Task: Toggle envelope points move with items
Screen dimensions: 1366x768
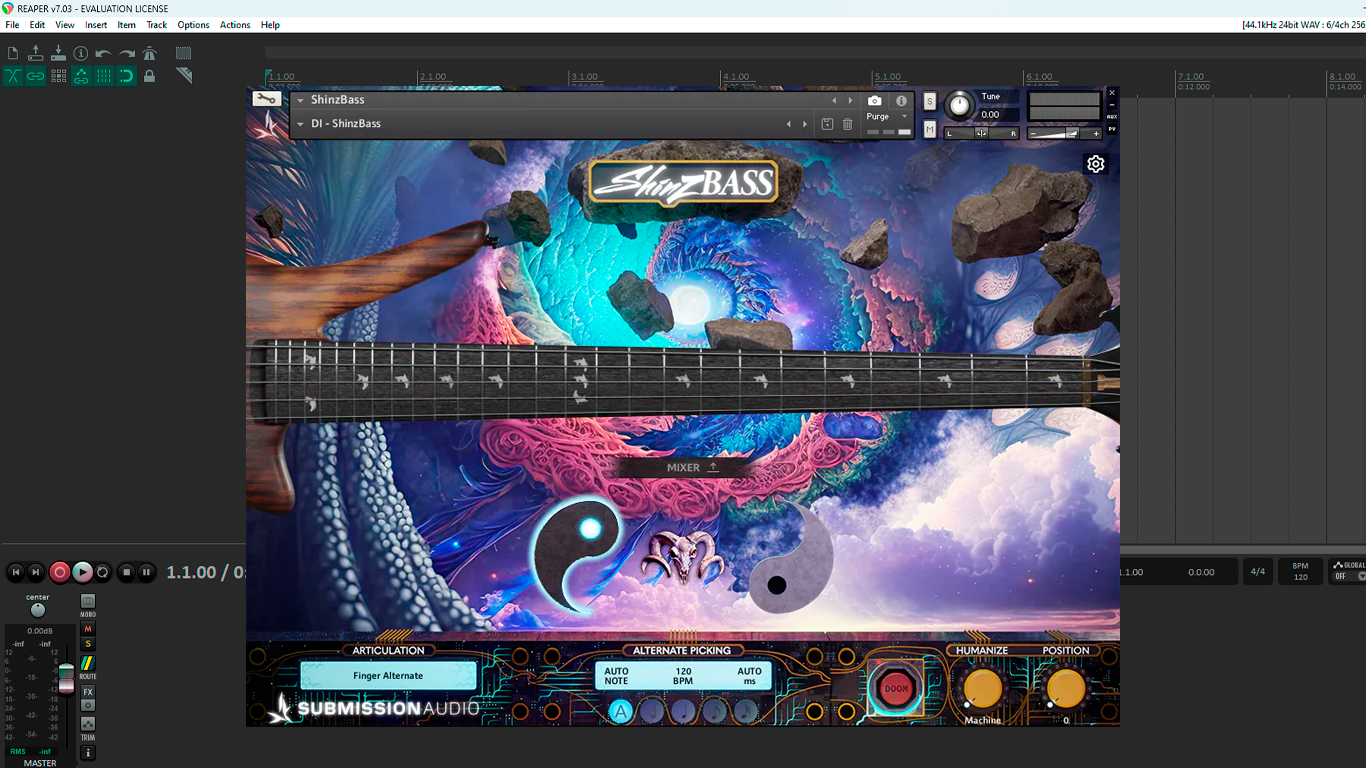Action: coord(81,76)
